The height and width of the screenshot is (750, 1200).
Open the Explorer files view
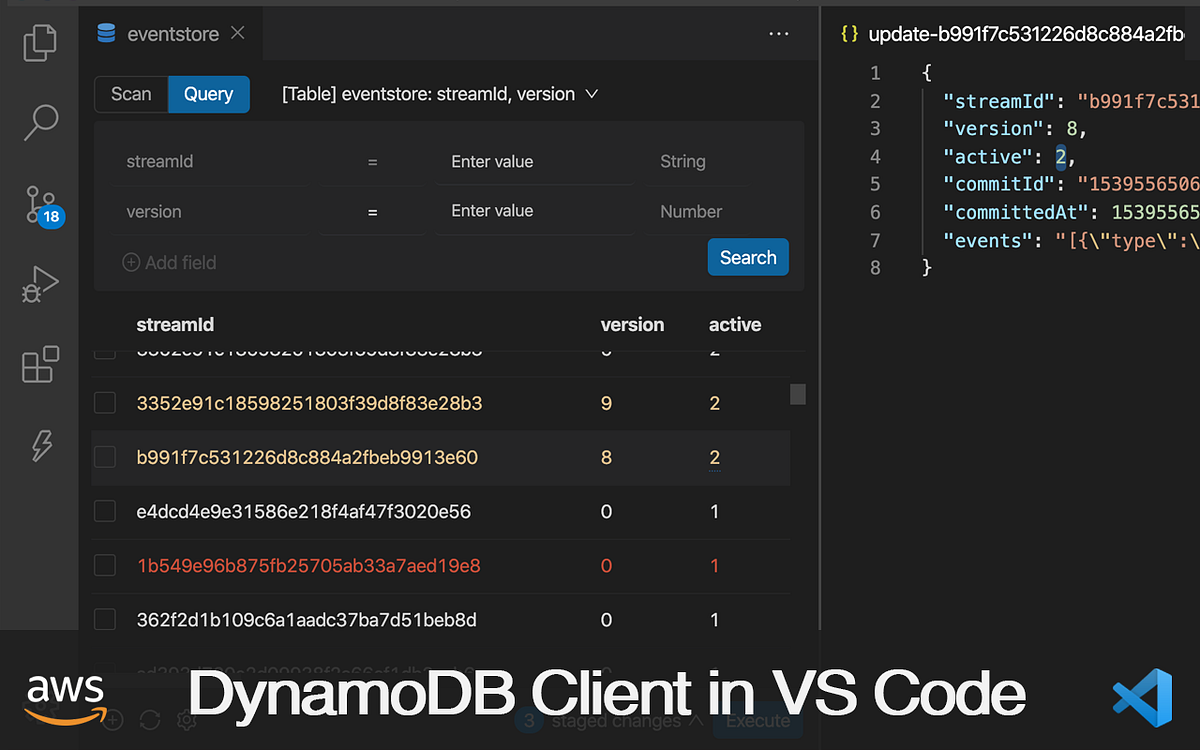click(x=41, y=42)
